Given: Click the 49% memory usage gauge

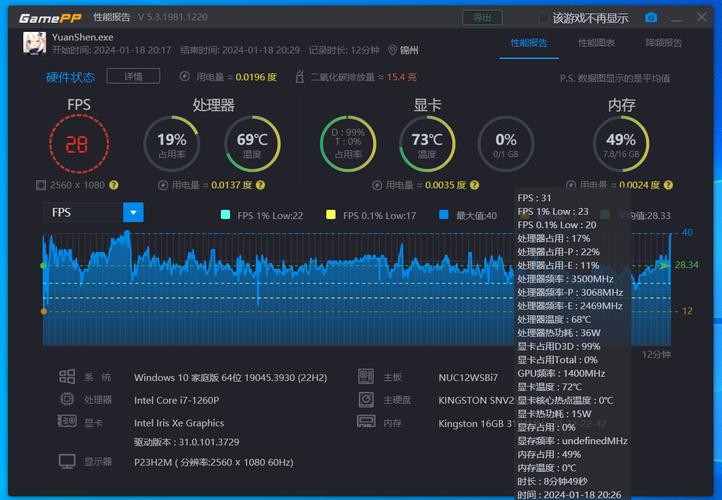Looking at the screenshot, I should click(x=621, y=144).
